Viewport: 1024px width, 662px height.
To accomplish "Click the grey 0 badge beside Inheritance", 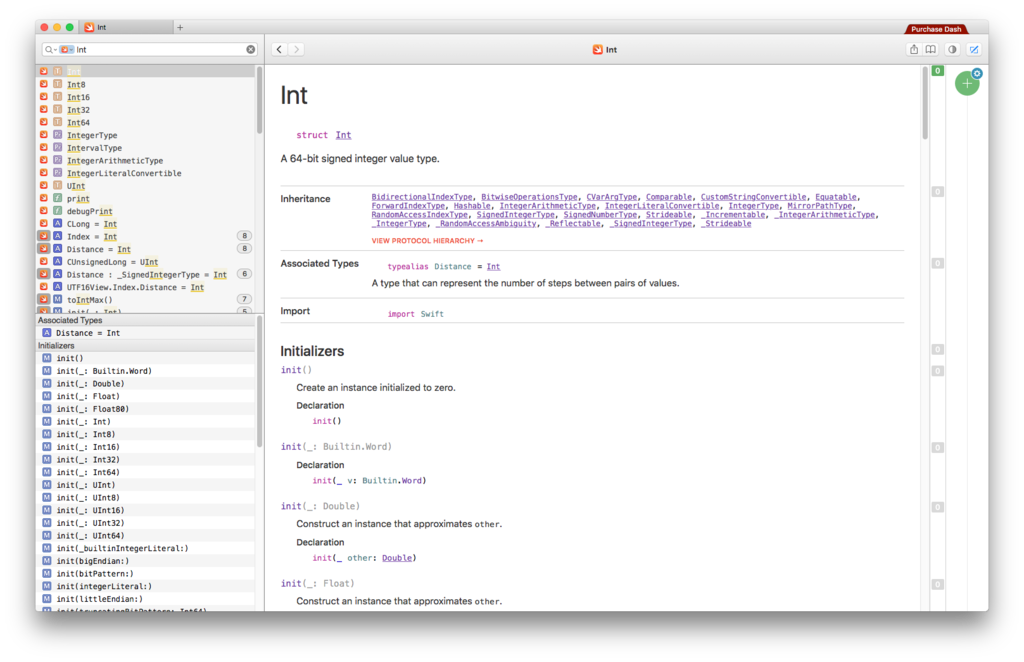I will click(937, 192).
